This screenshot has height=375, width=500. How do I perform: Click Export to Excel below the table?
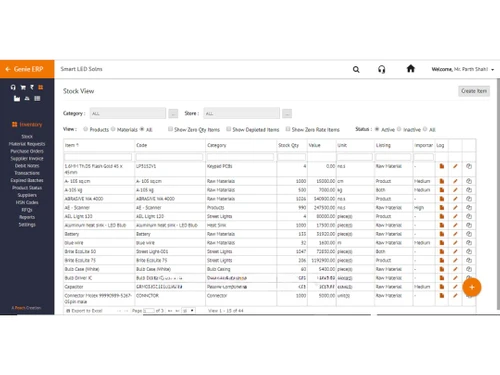[x=84, y=311]
